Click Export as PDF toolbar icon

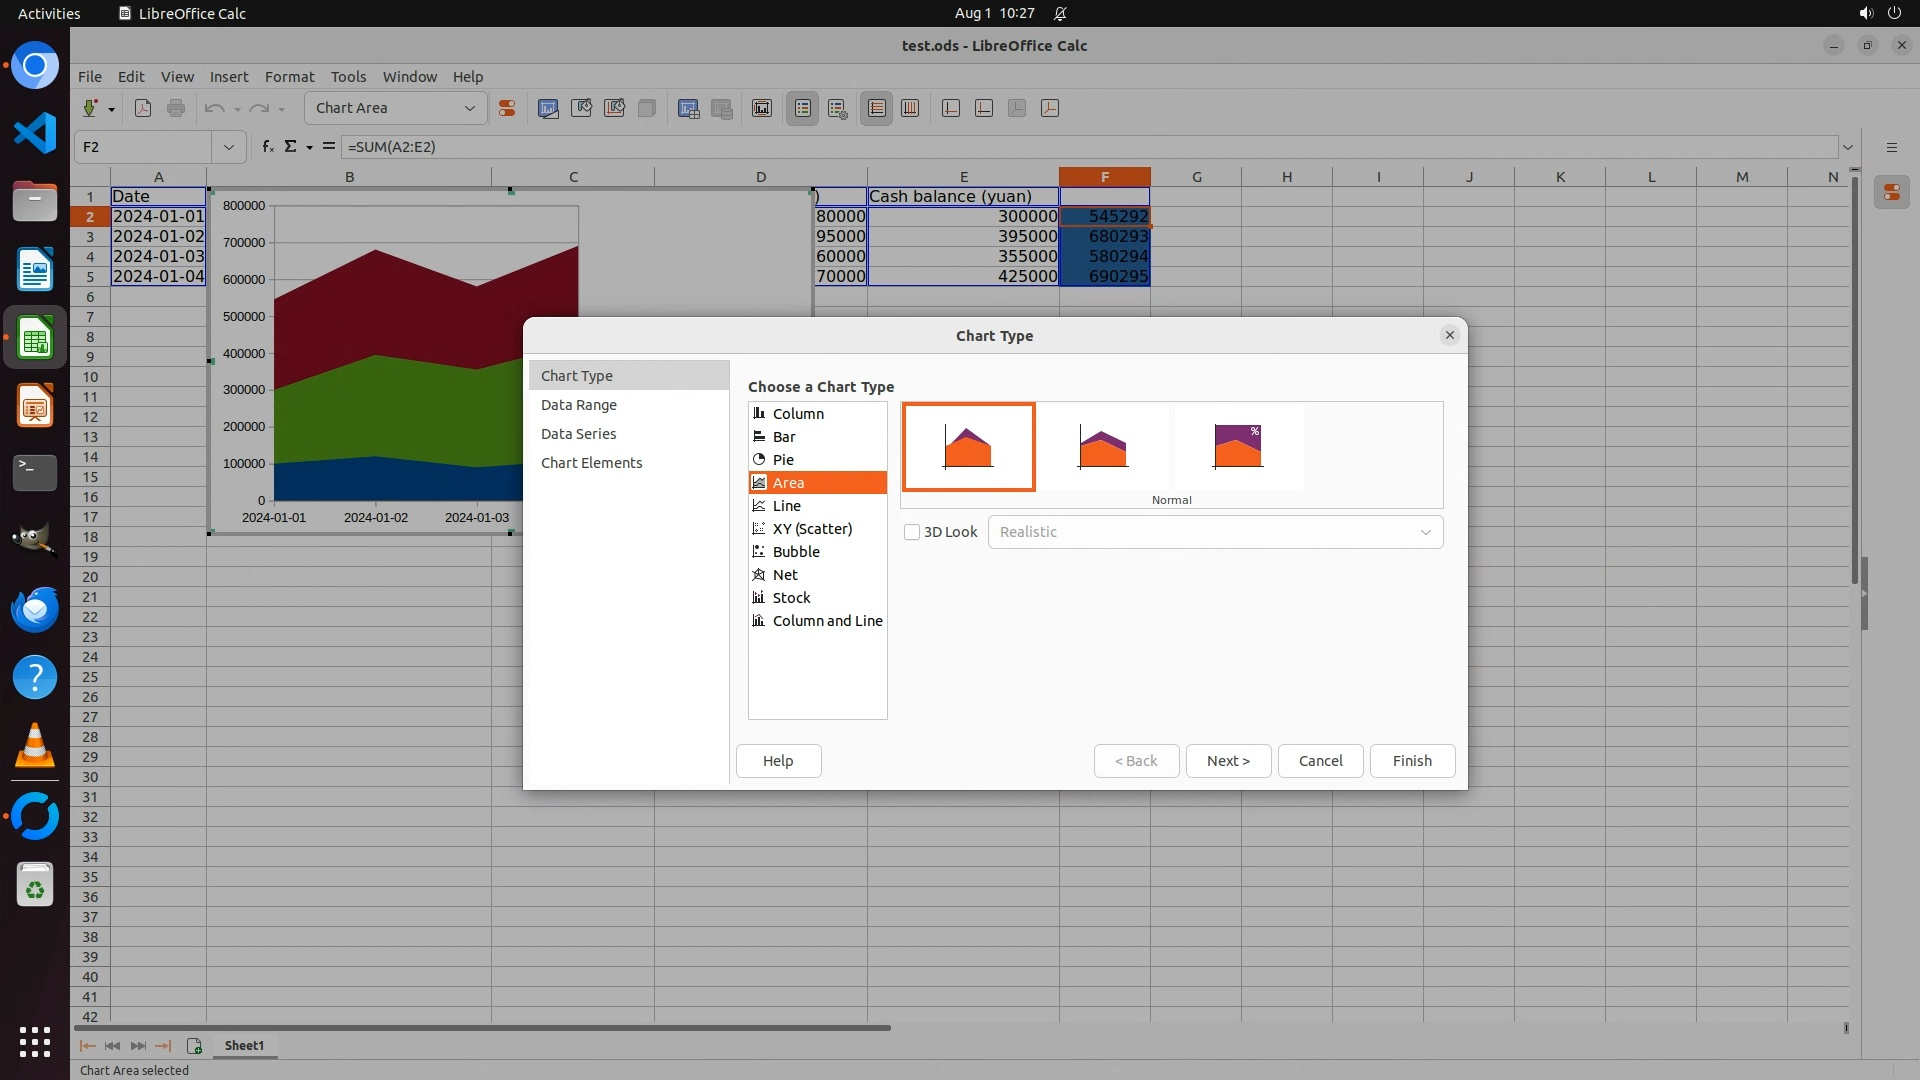[143, 108]
